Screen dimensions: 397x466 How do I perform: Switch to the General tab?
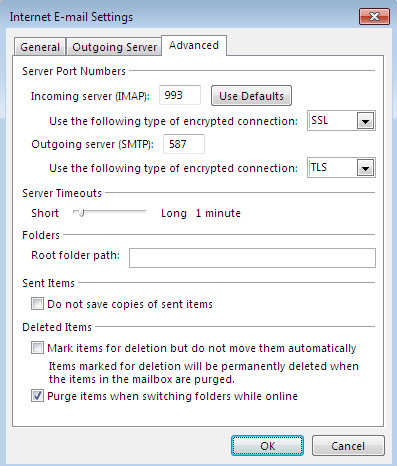(40, 47)
